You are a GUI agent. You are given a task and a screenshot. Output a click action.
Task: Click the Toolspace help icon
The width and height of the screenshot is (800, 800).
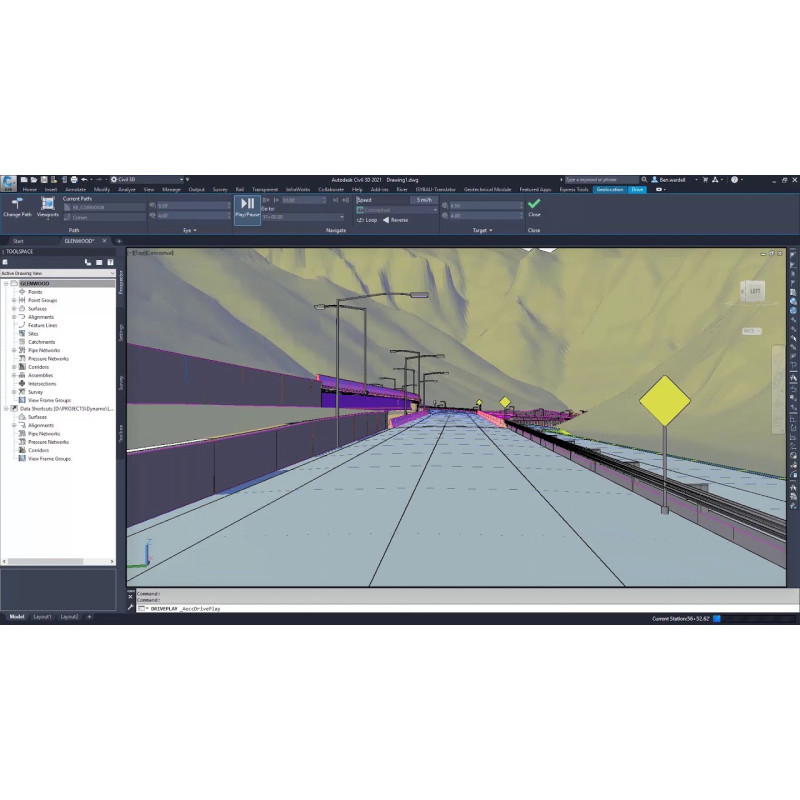[x=110, y=262]
